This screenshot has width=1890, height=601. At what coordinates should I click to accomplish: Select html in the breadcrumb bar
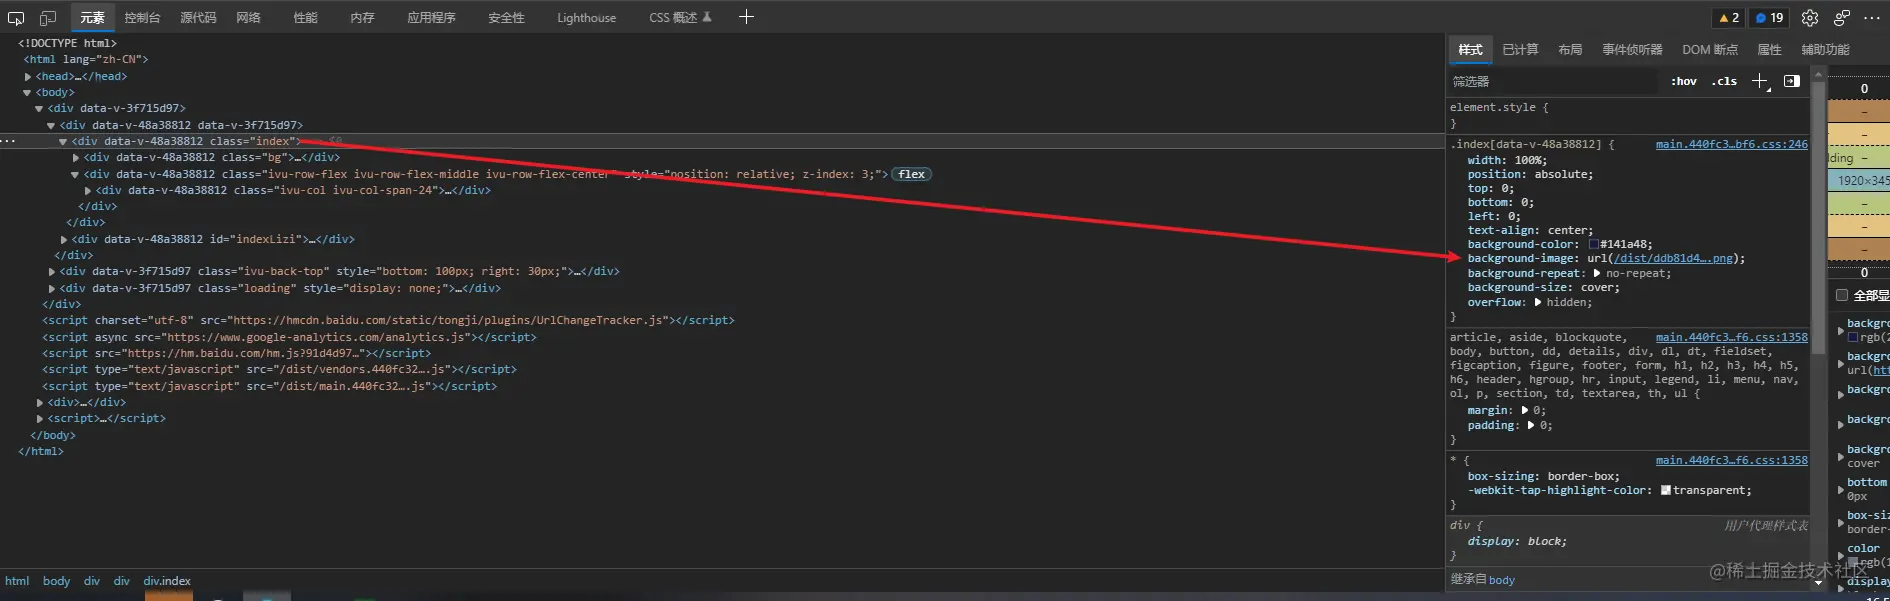[17, 581]
